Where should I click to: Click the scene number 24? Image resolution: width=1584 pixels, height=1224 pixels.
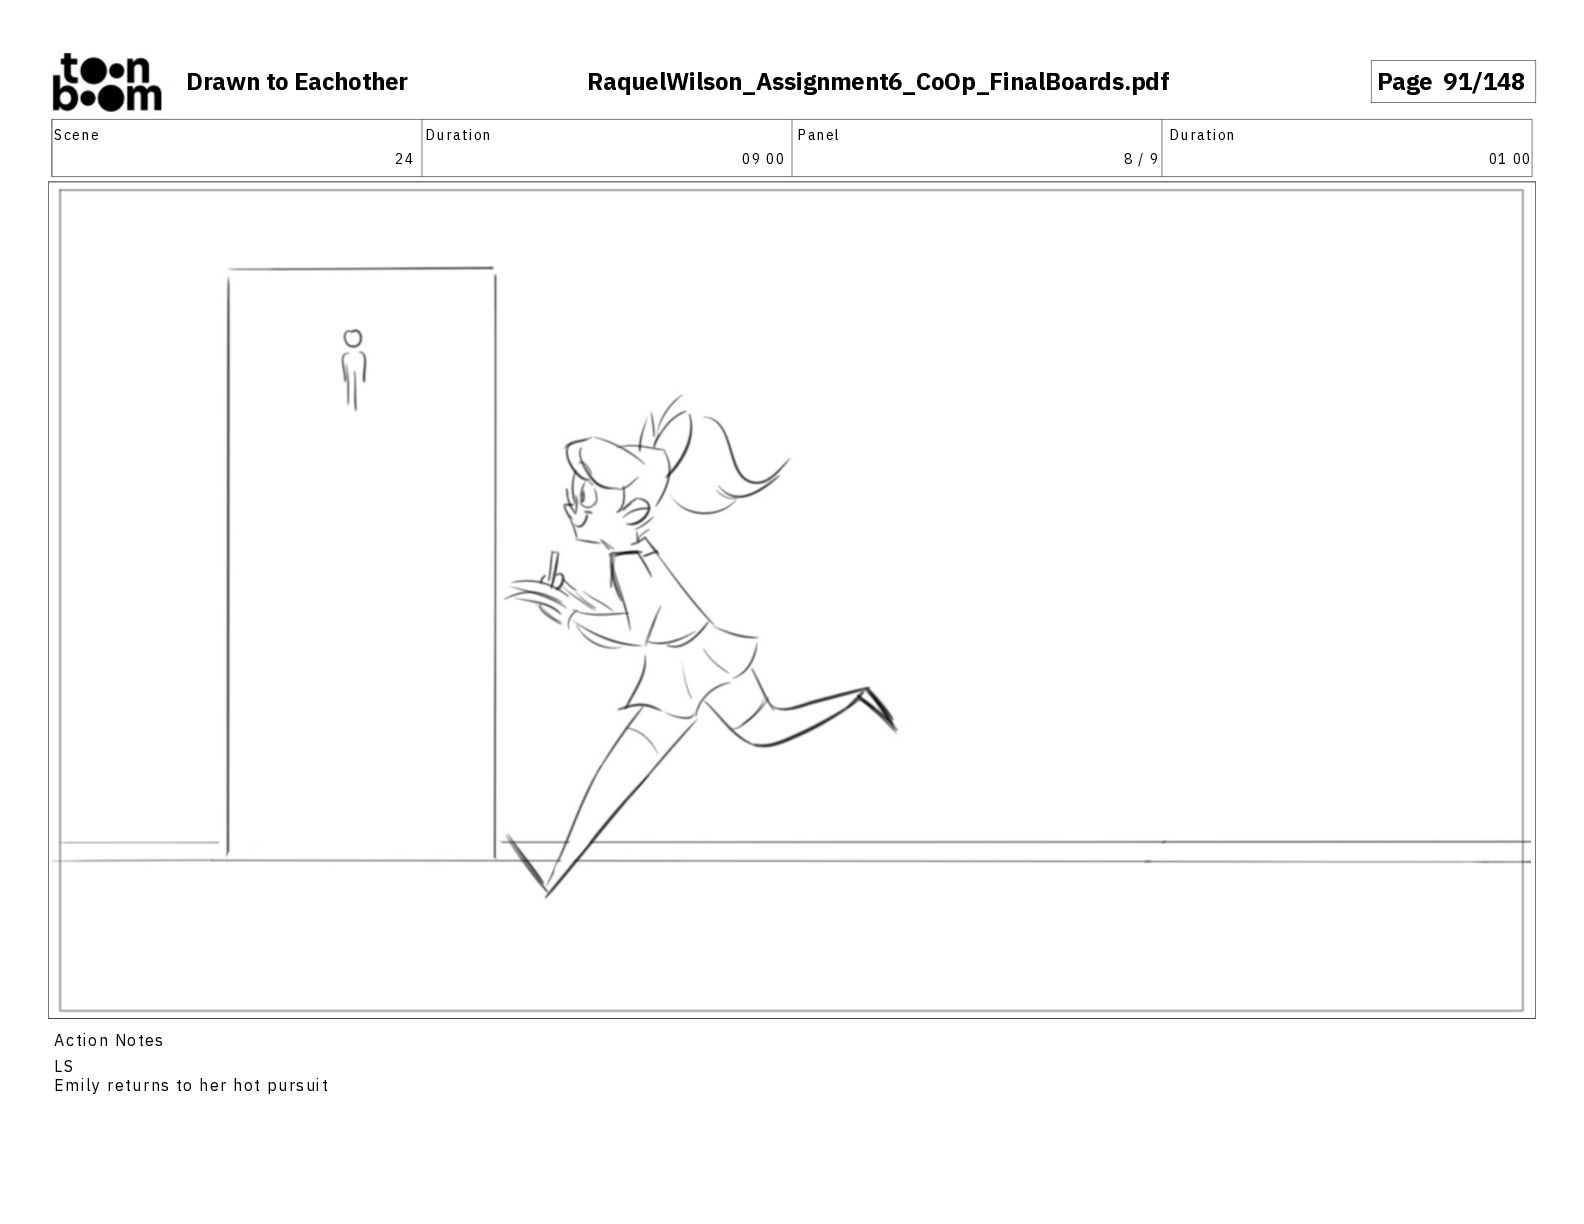click(x=404, y=159)
